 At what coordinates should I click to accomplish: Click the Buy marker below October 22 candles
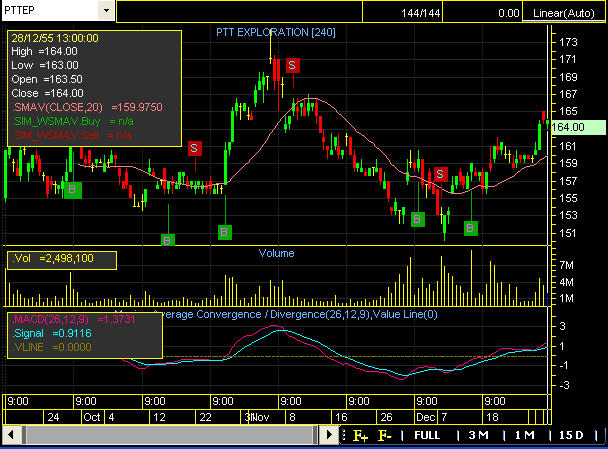(x=225, y=232)
